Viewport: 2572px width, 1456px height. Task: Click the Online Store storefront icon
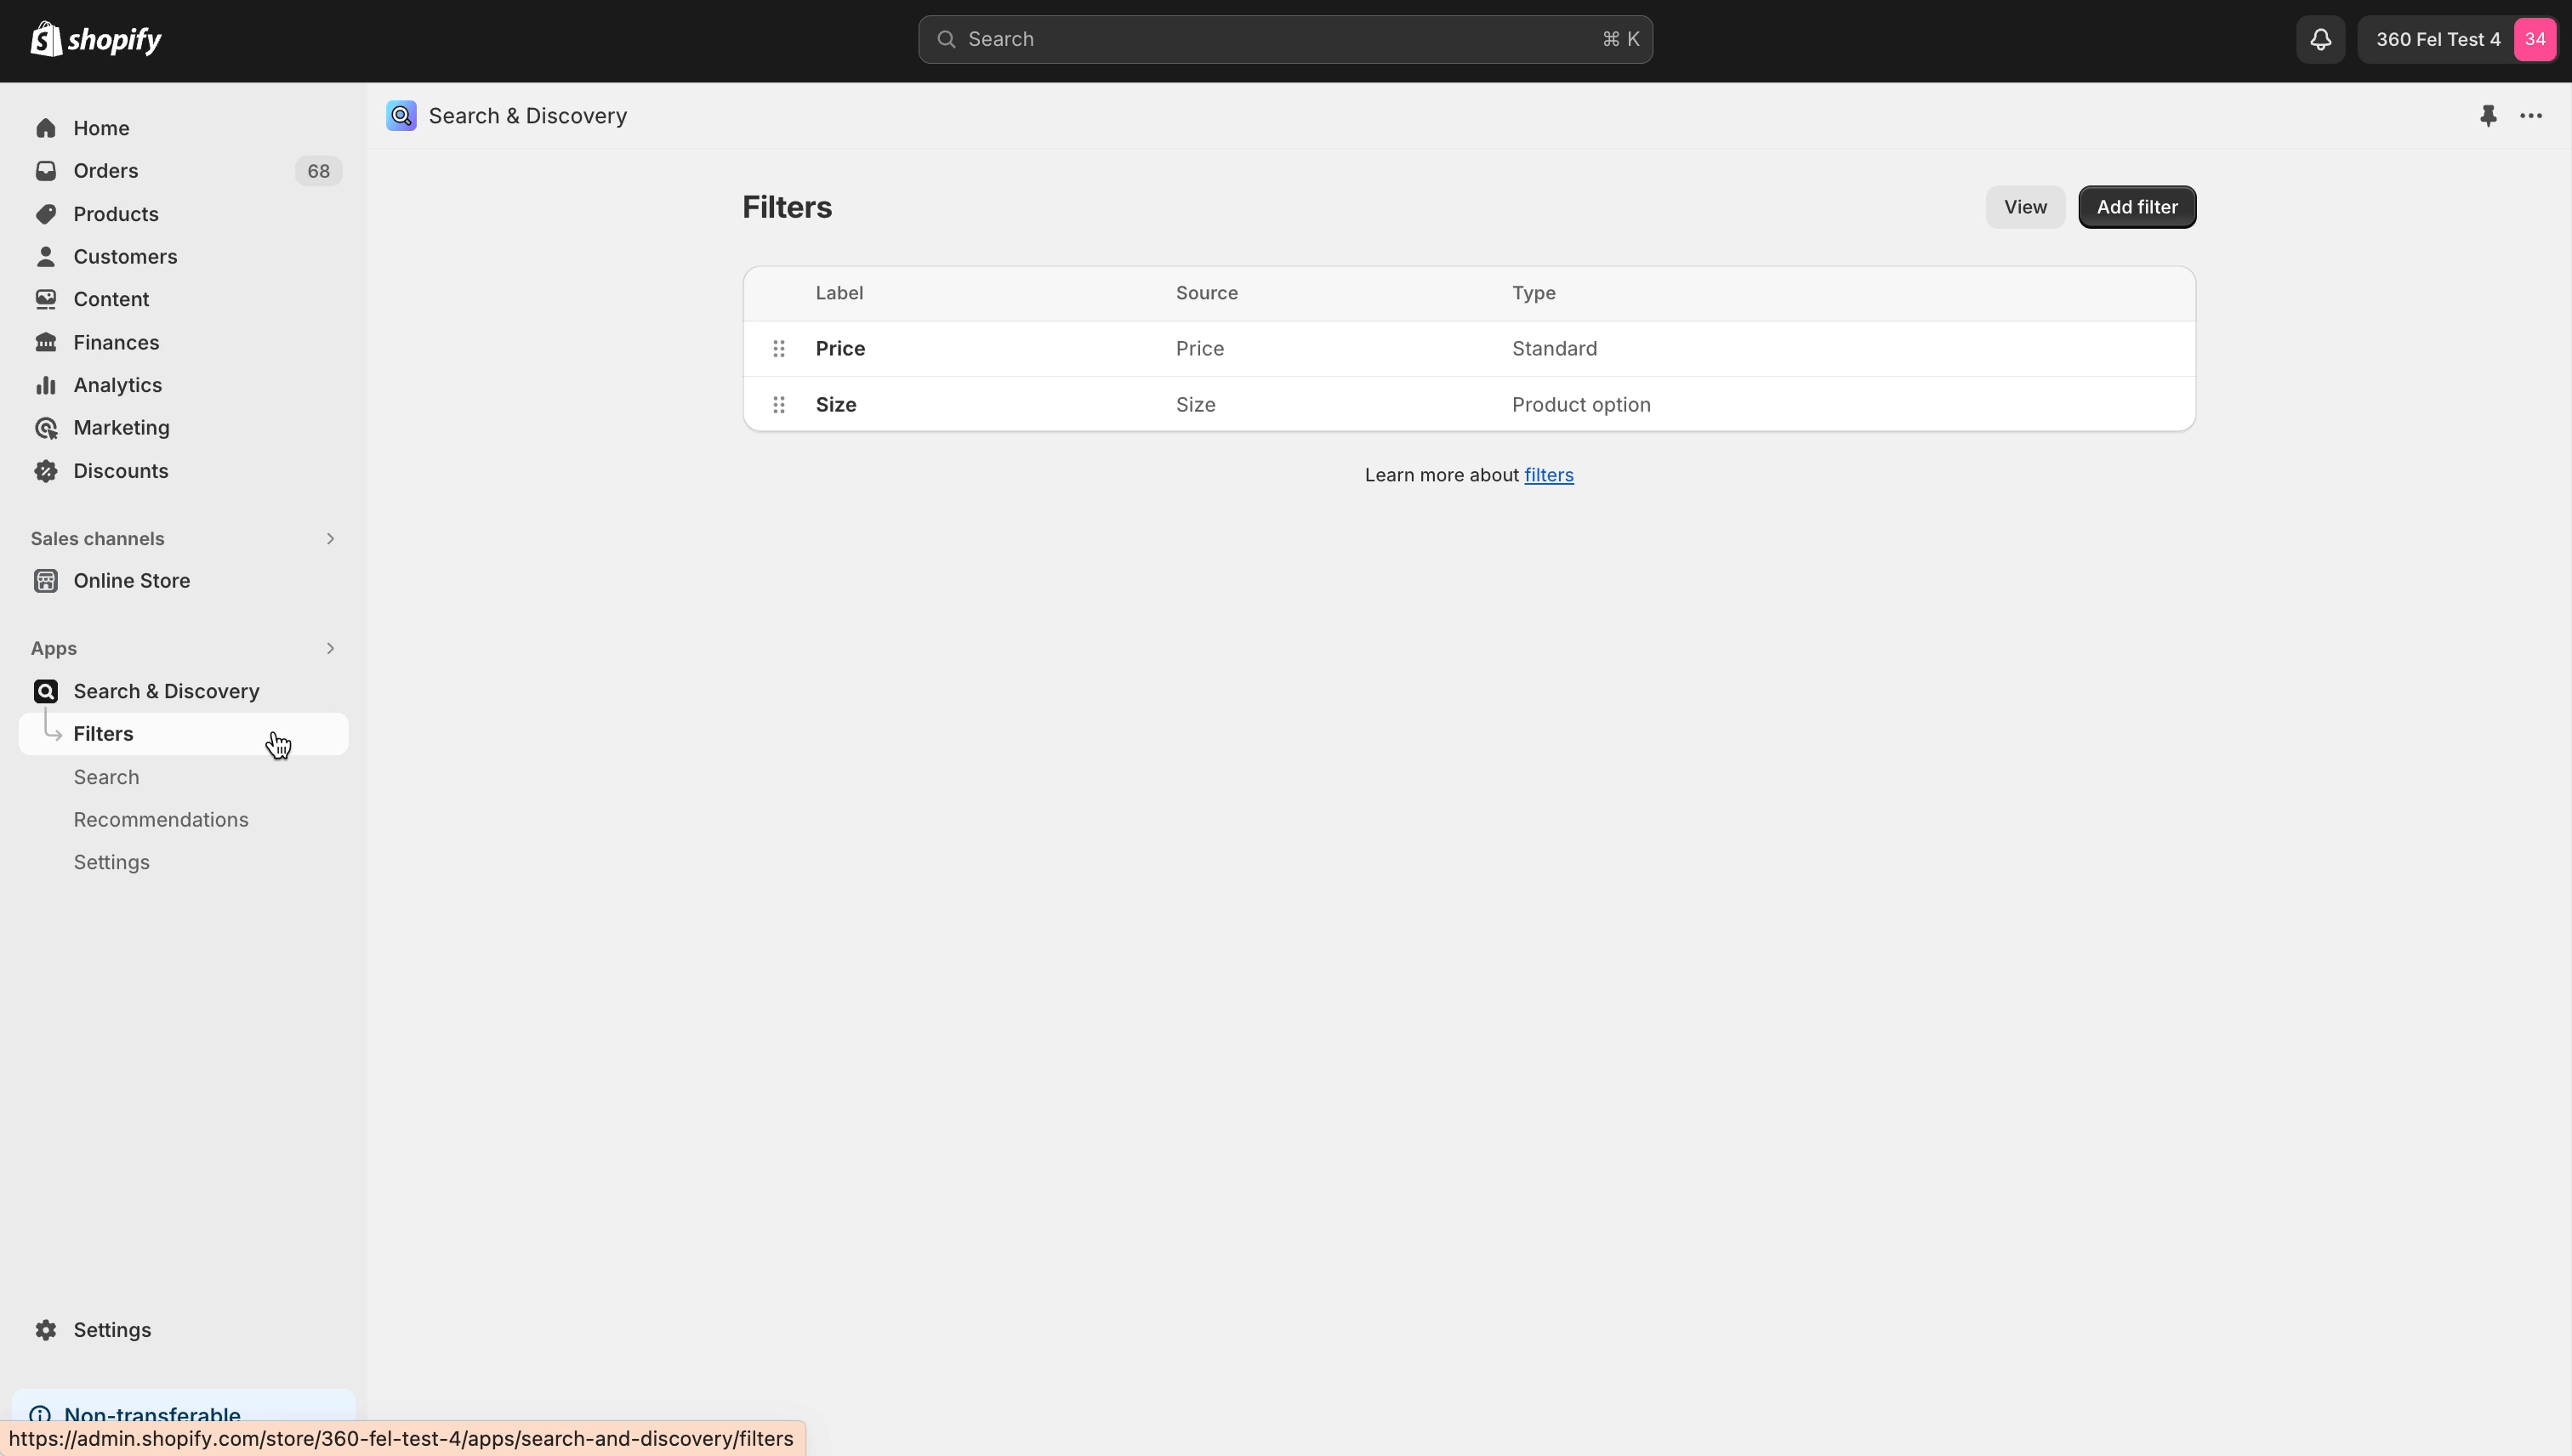[46, 581]
